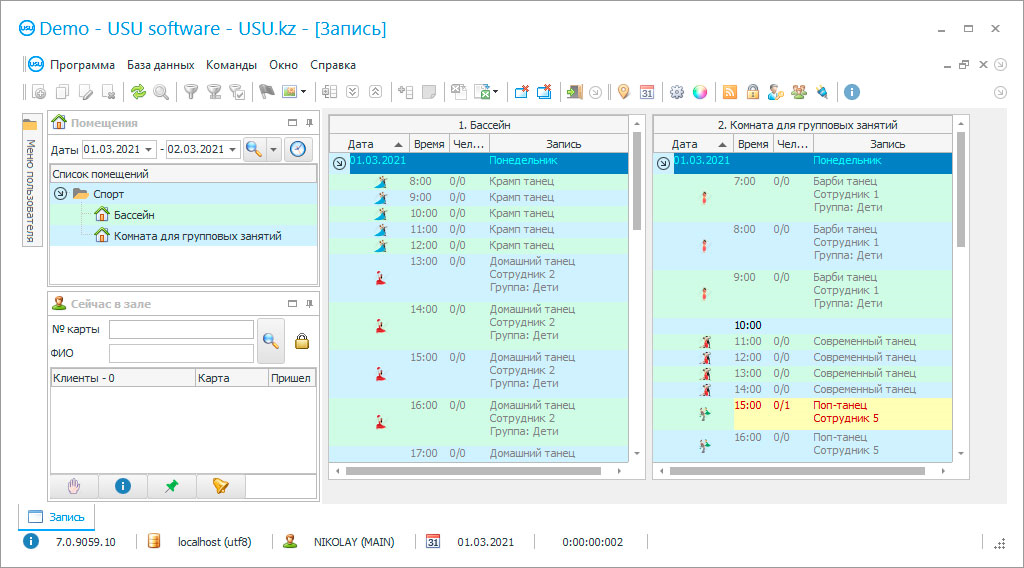The width and height of the screenshot is (1024, 568).
Task: Click the gray flag toolbar icon
Action: (x=266, y=93)
